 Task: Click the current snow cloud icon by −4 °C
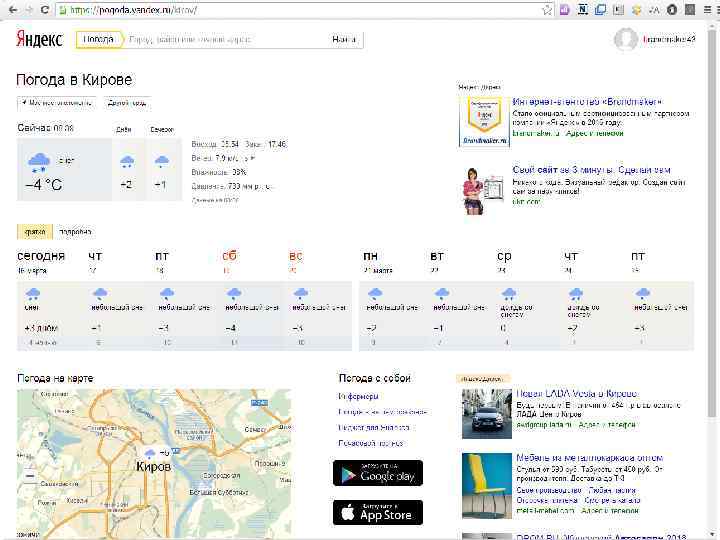click(39, 162)
